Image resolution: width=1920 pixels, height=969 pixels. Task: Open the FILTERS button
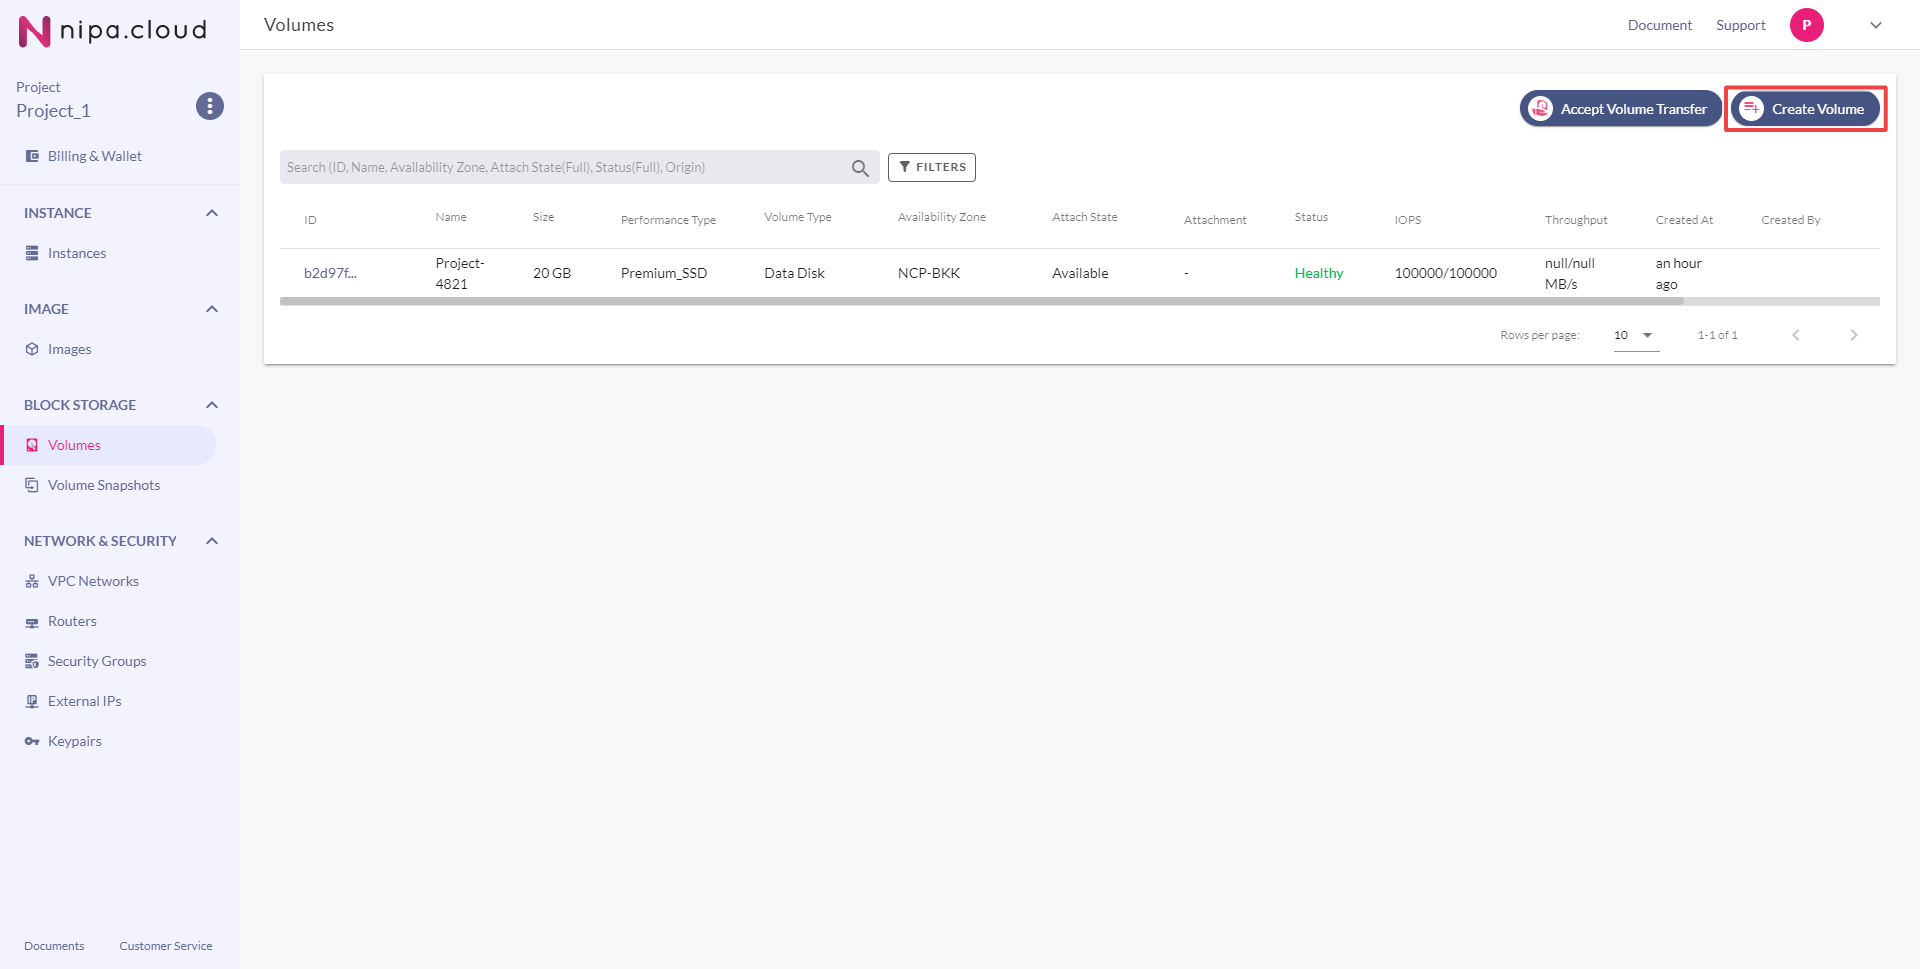[x=931, y=167]
